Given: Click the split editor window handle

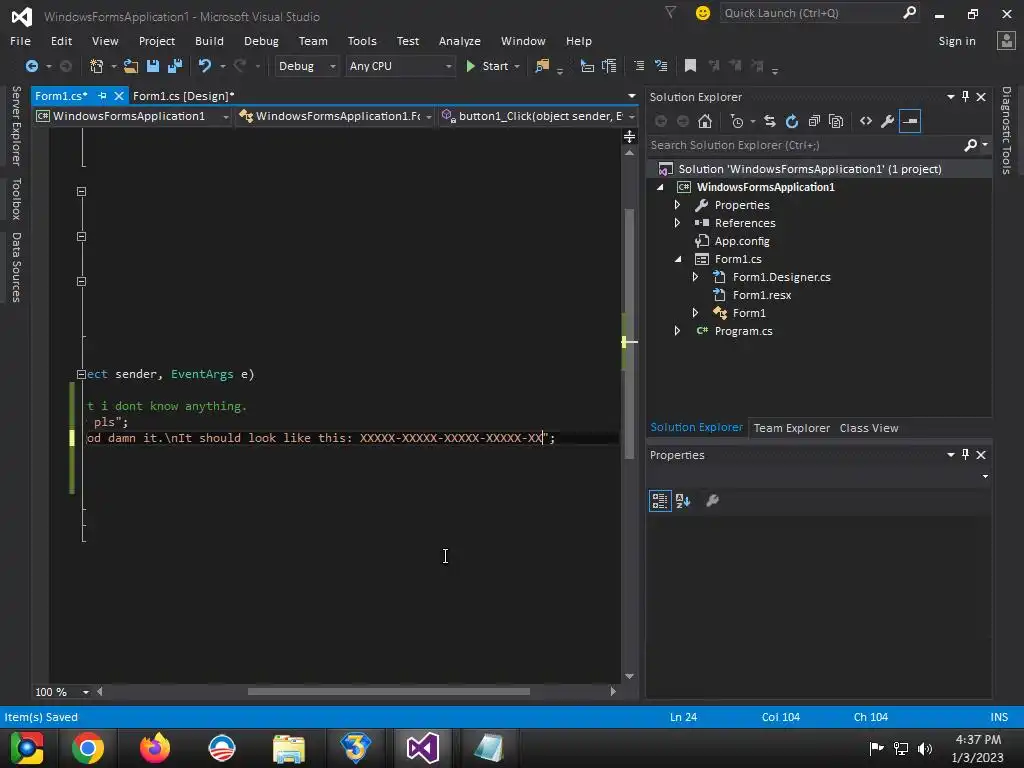Looking at the screenshot, I should (630, 136).
